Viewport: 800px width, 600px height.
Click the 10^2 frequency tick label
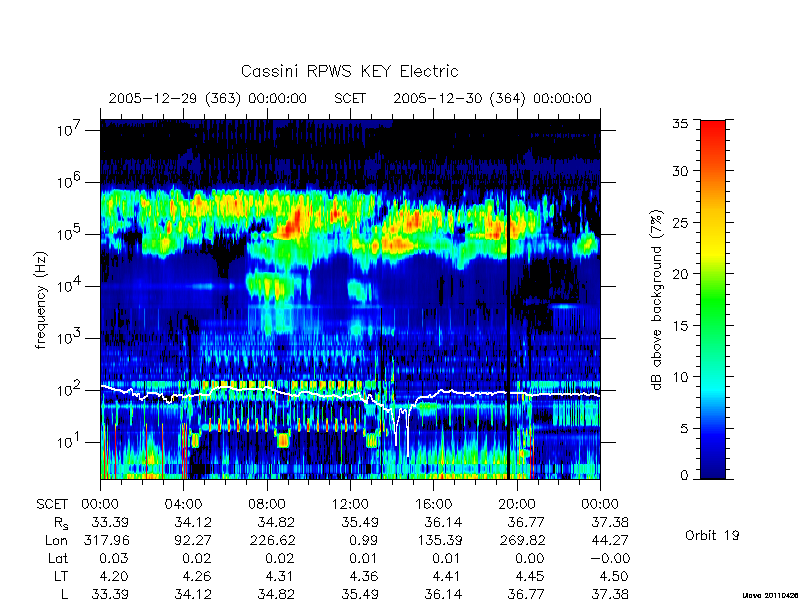click(70, 390)
